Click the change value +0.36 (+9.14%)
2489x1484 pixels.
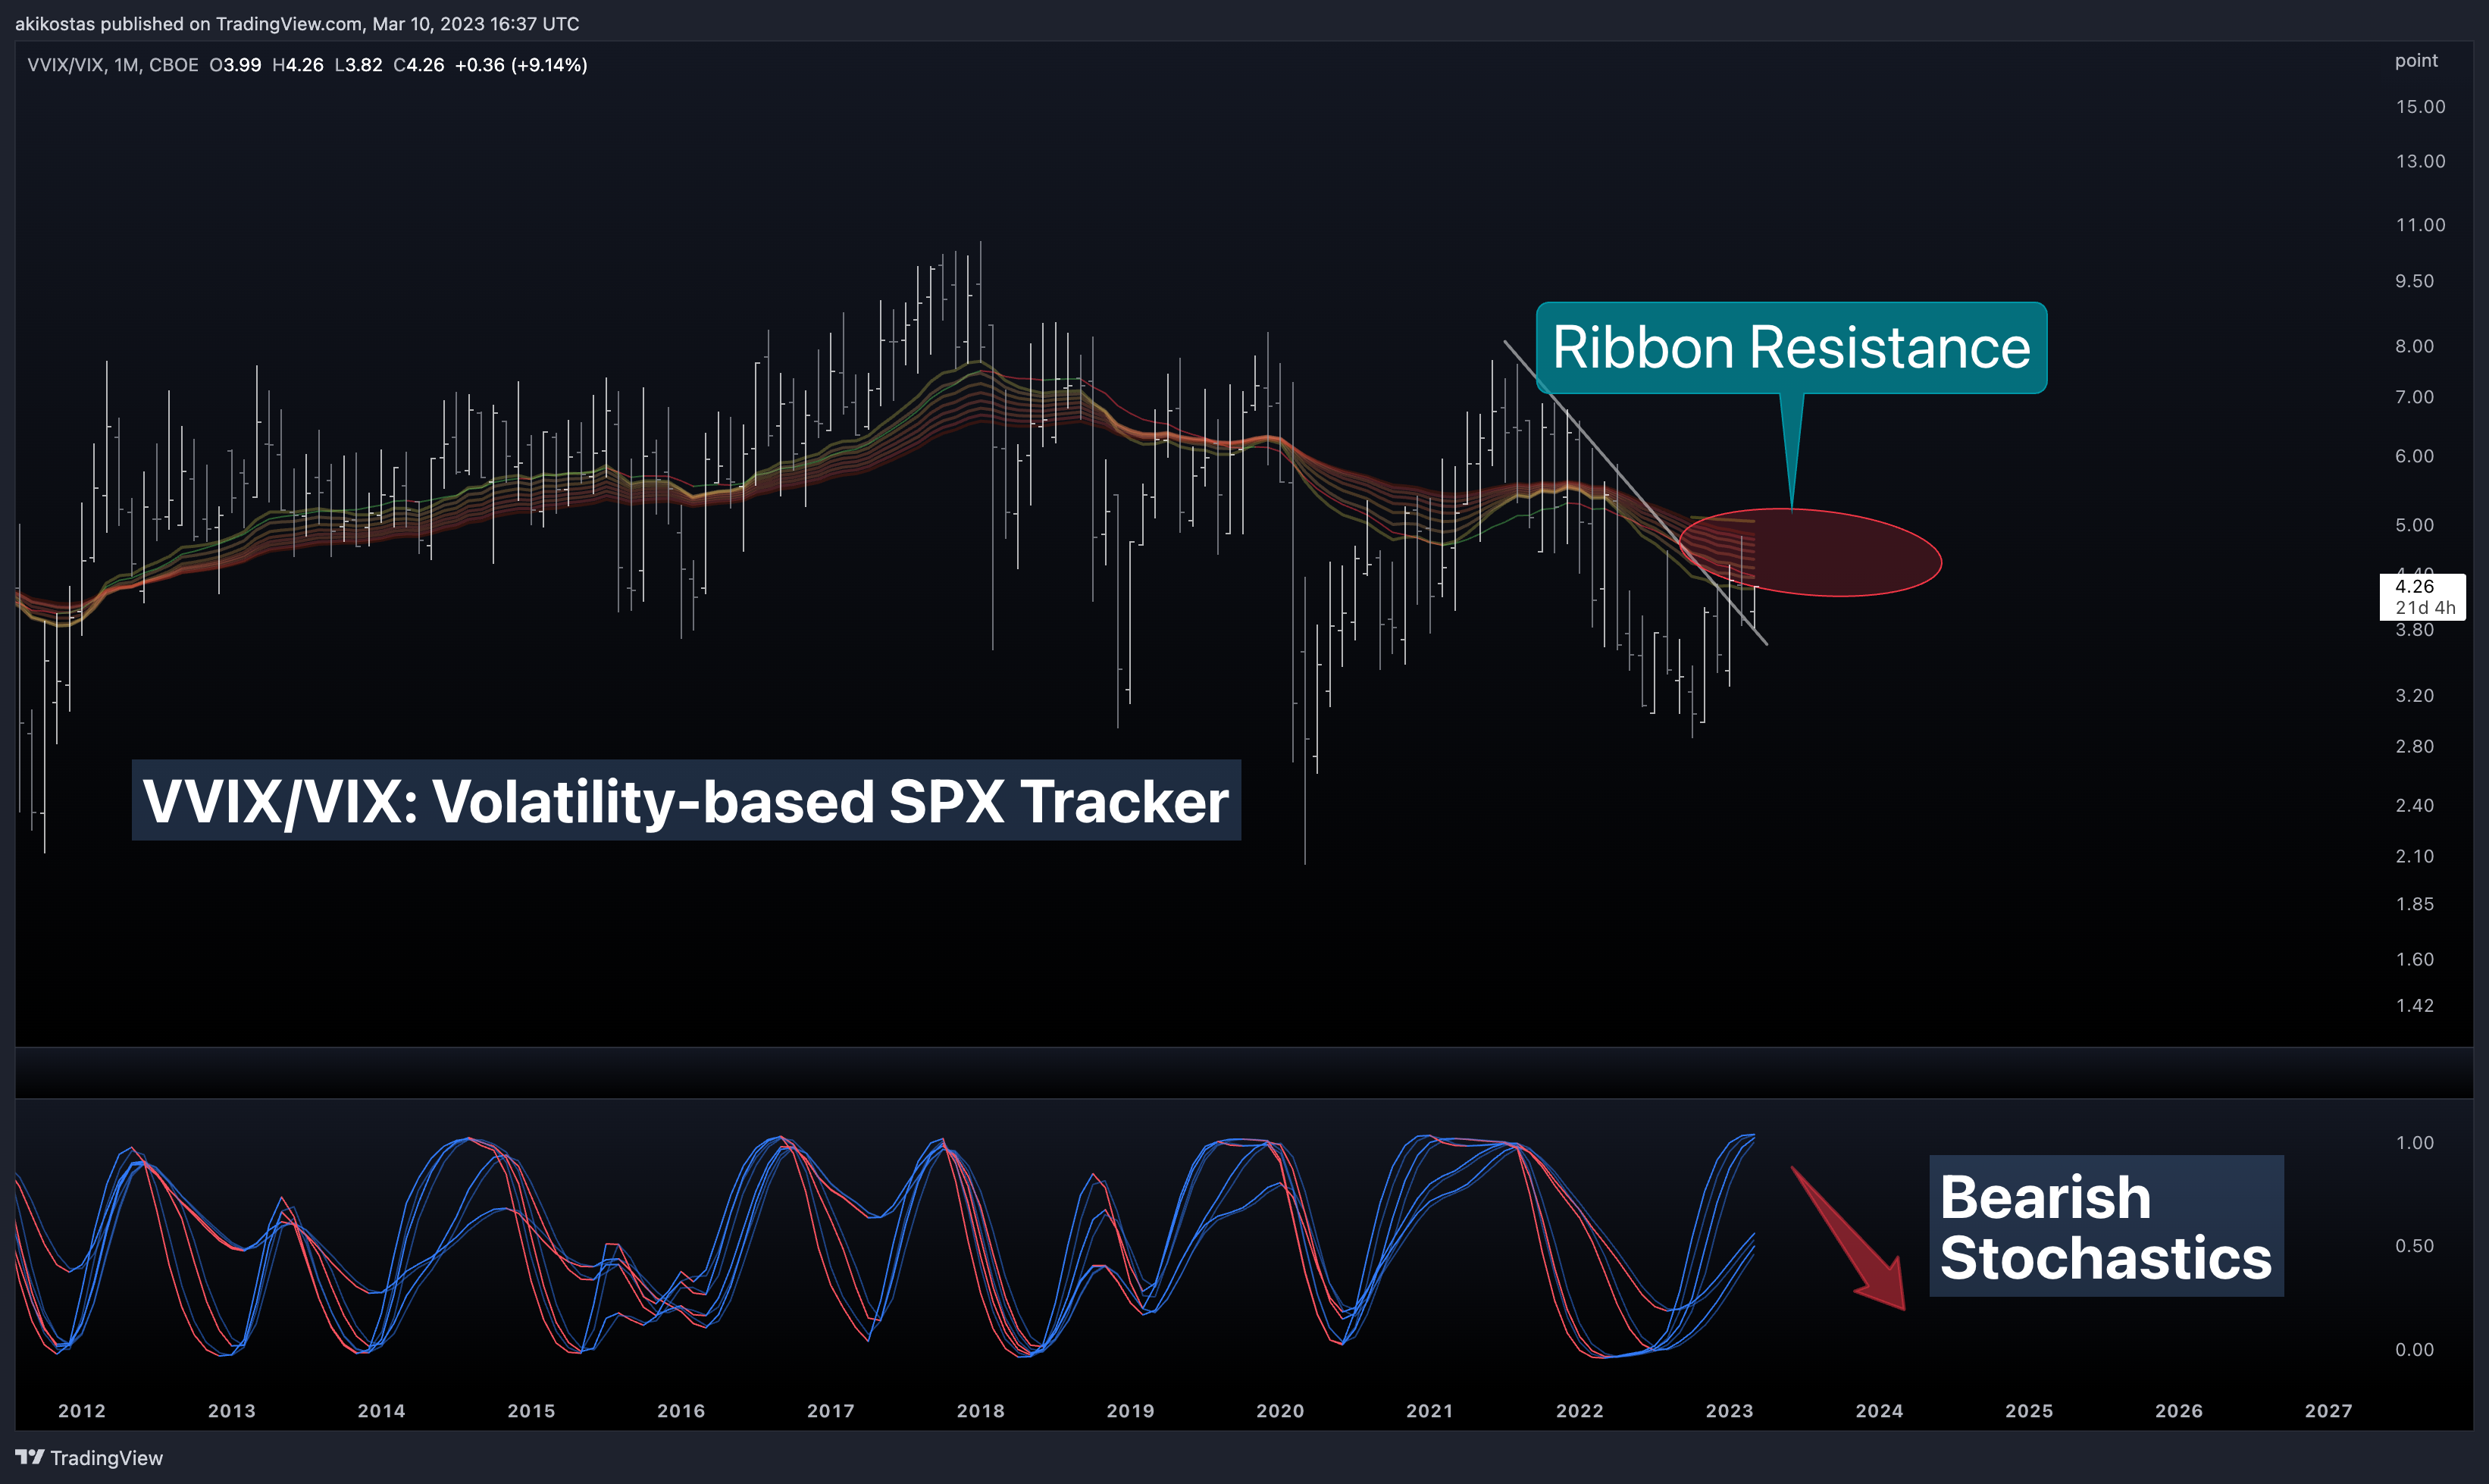point(521,65)
